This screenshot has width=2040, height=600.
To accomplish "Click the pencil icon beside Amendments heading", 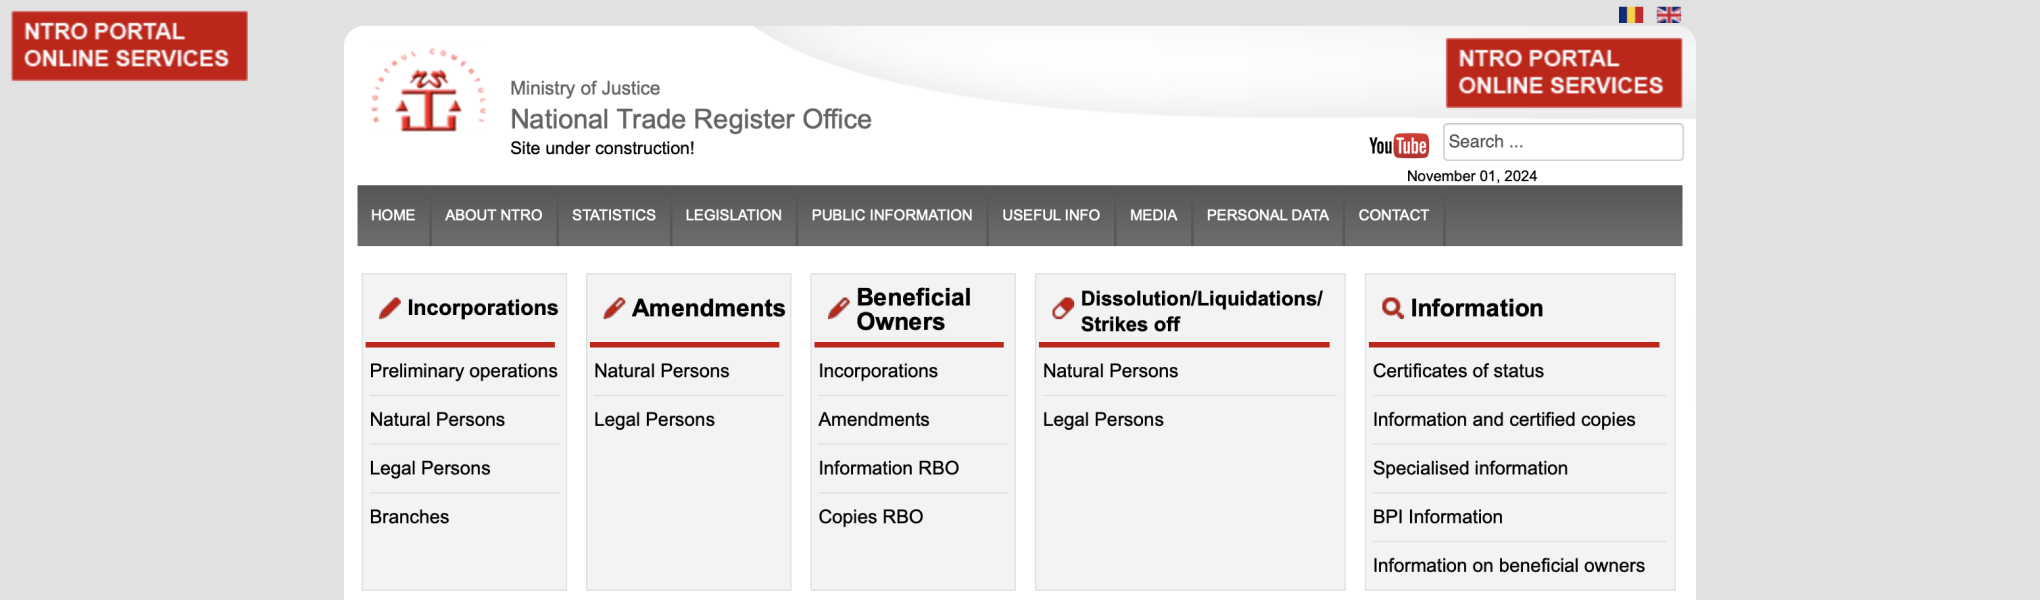I will pyautogui.click(x=614, y=308).
